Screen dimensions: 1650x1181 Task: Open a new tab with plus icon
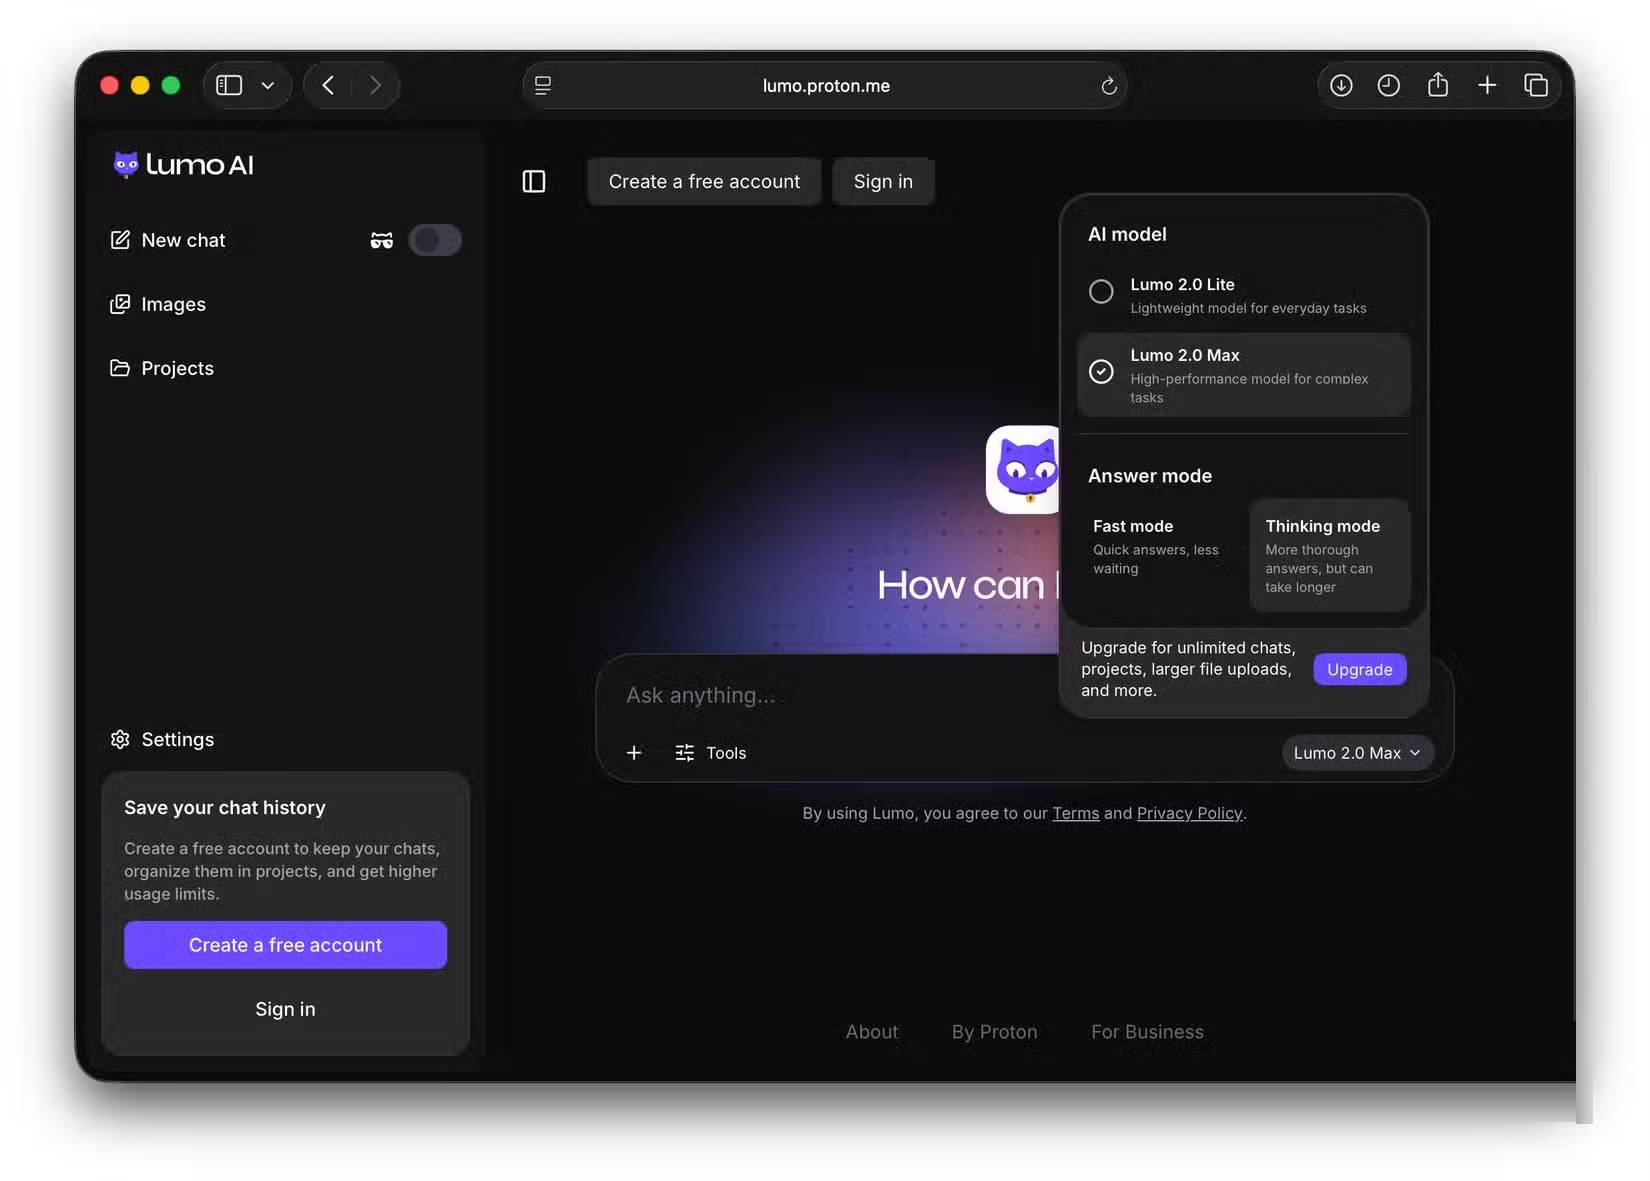point(1487,85)
